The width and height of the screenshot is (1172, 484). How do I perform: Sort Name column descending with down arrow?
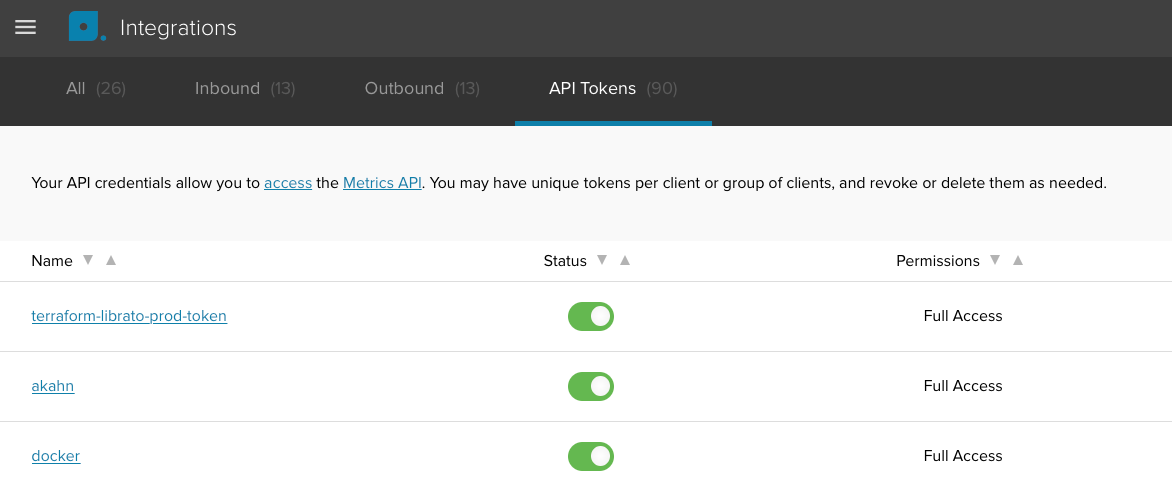click(88, 260)
